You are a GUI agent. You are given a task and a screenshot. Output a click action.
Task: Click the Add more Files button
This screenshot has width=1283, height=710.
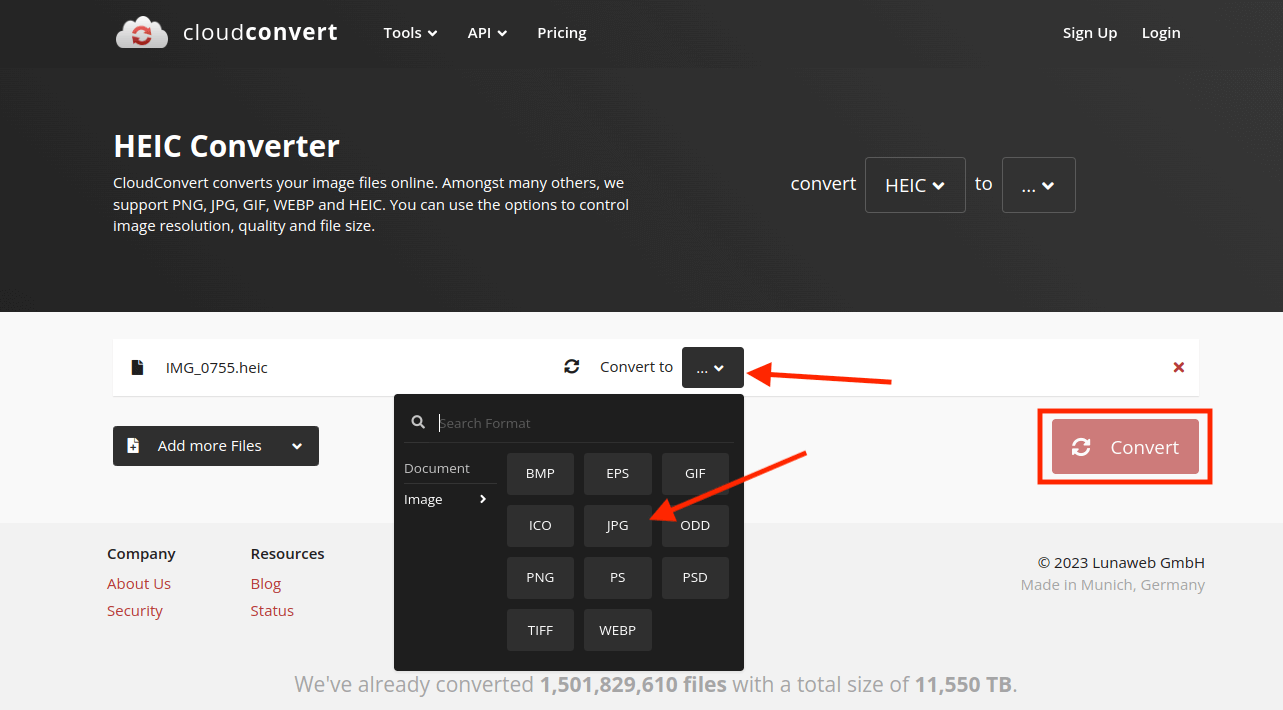(x=216, y=446)
